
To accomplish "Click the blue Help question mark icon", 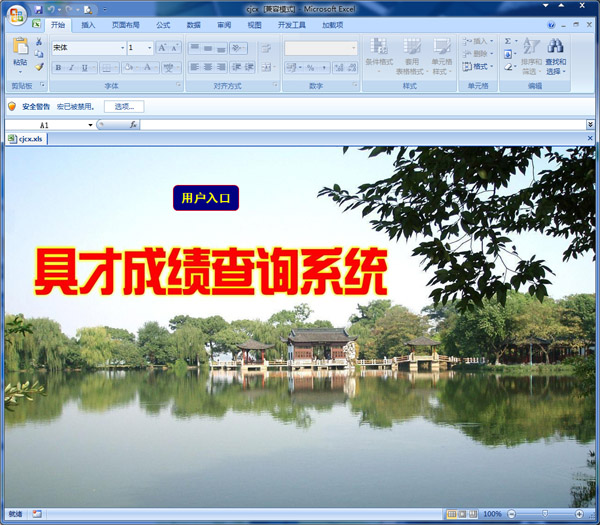I will click(x=551, y=25).
